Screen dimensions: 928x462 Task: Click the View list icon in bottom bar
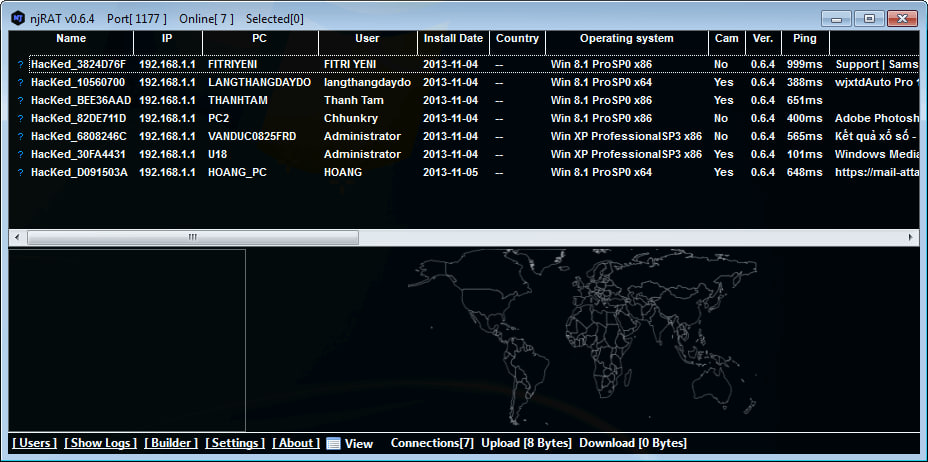click(334, 443)
